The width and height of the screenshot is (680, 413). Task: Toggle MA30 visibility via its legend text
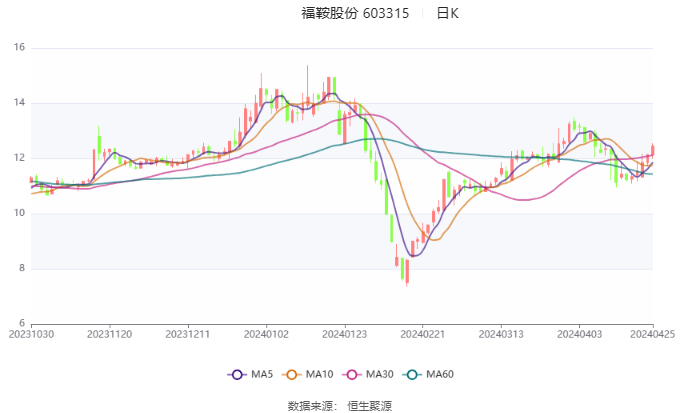pyautogui.click(x=380, y=374)
